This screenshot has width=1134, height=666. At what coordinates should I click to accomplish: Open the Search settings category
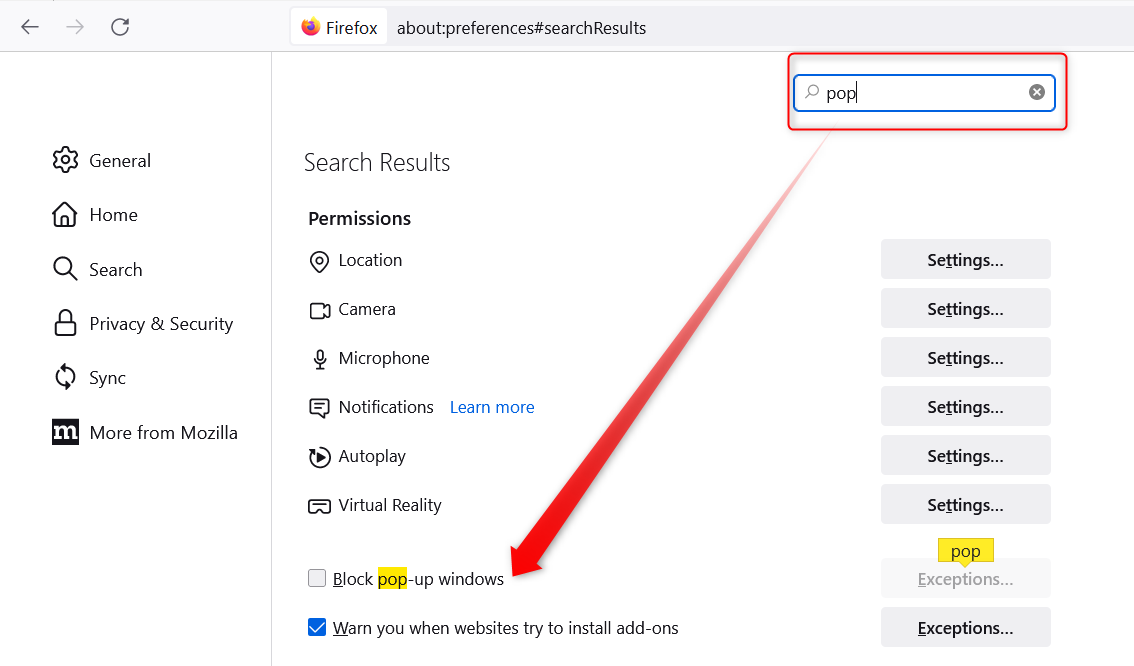115,269
